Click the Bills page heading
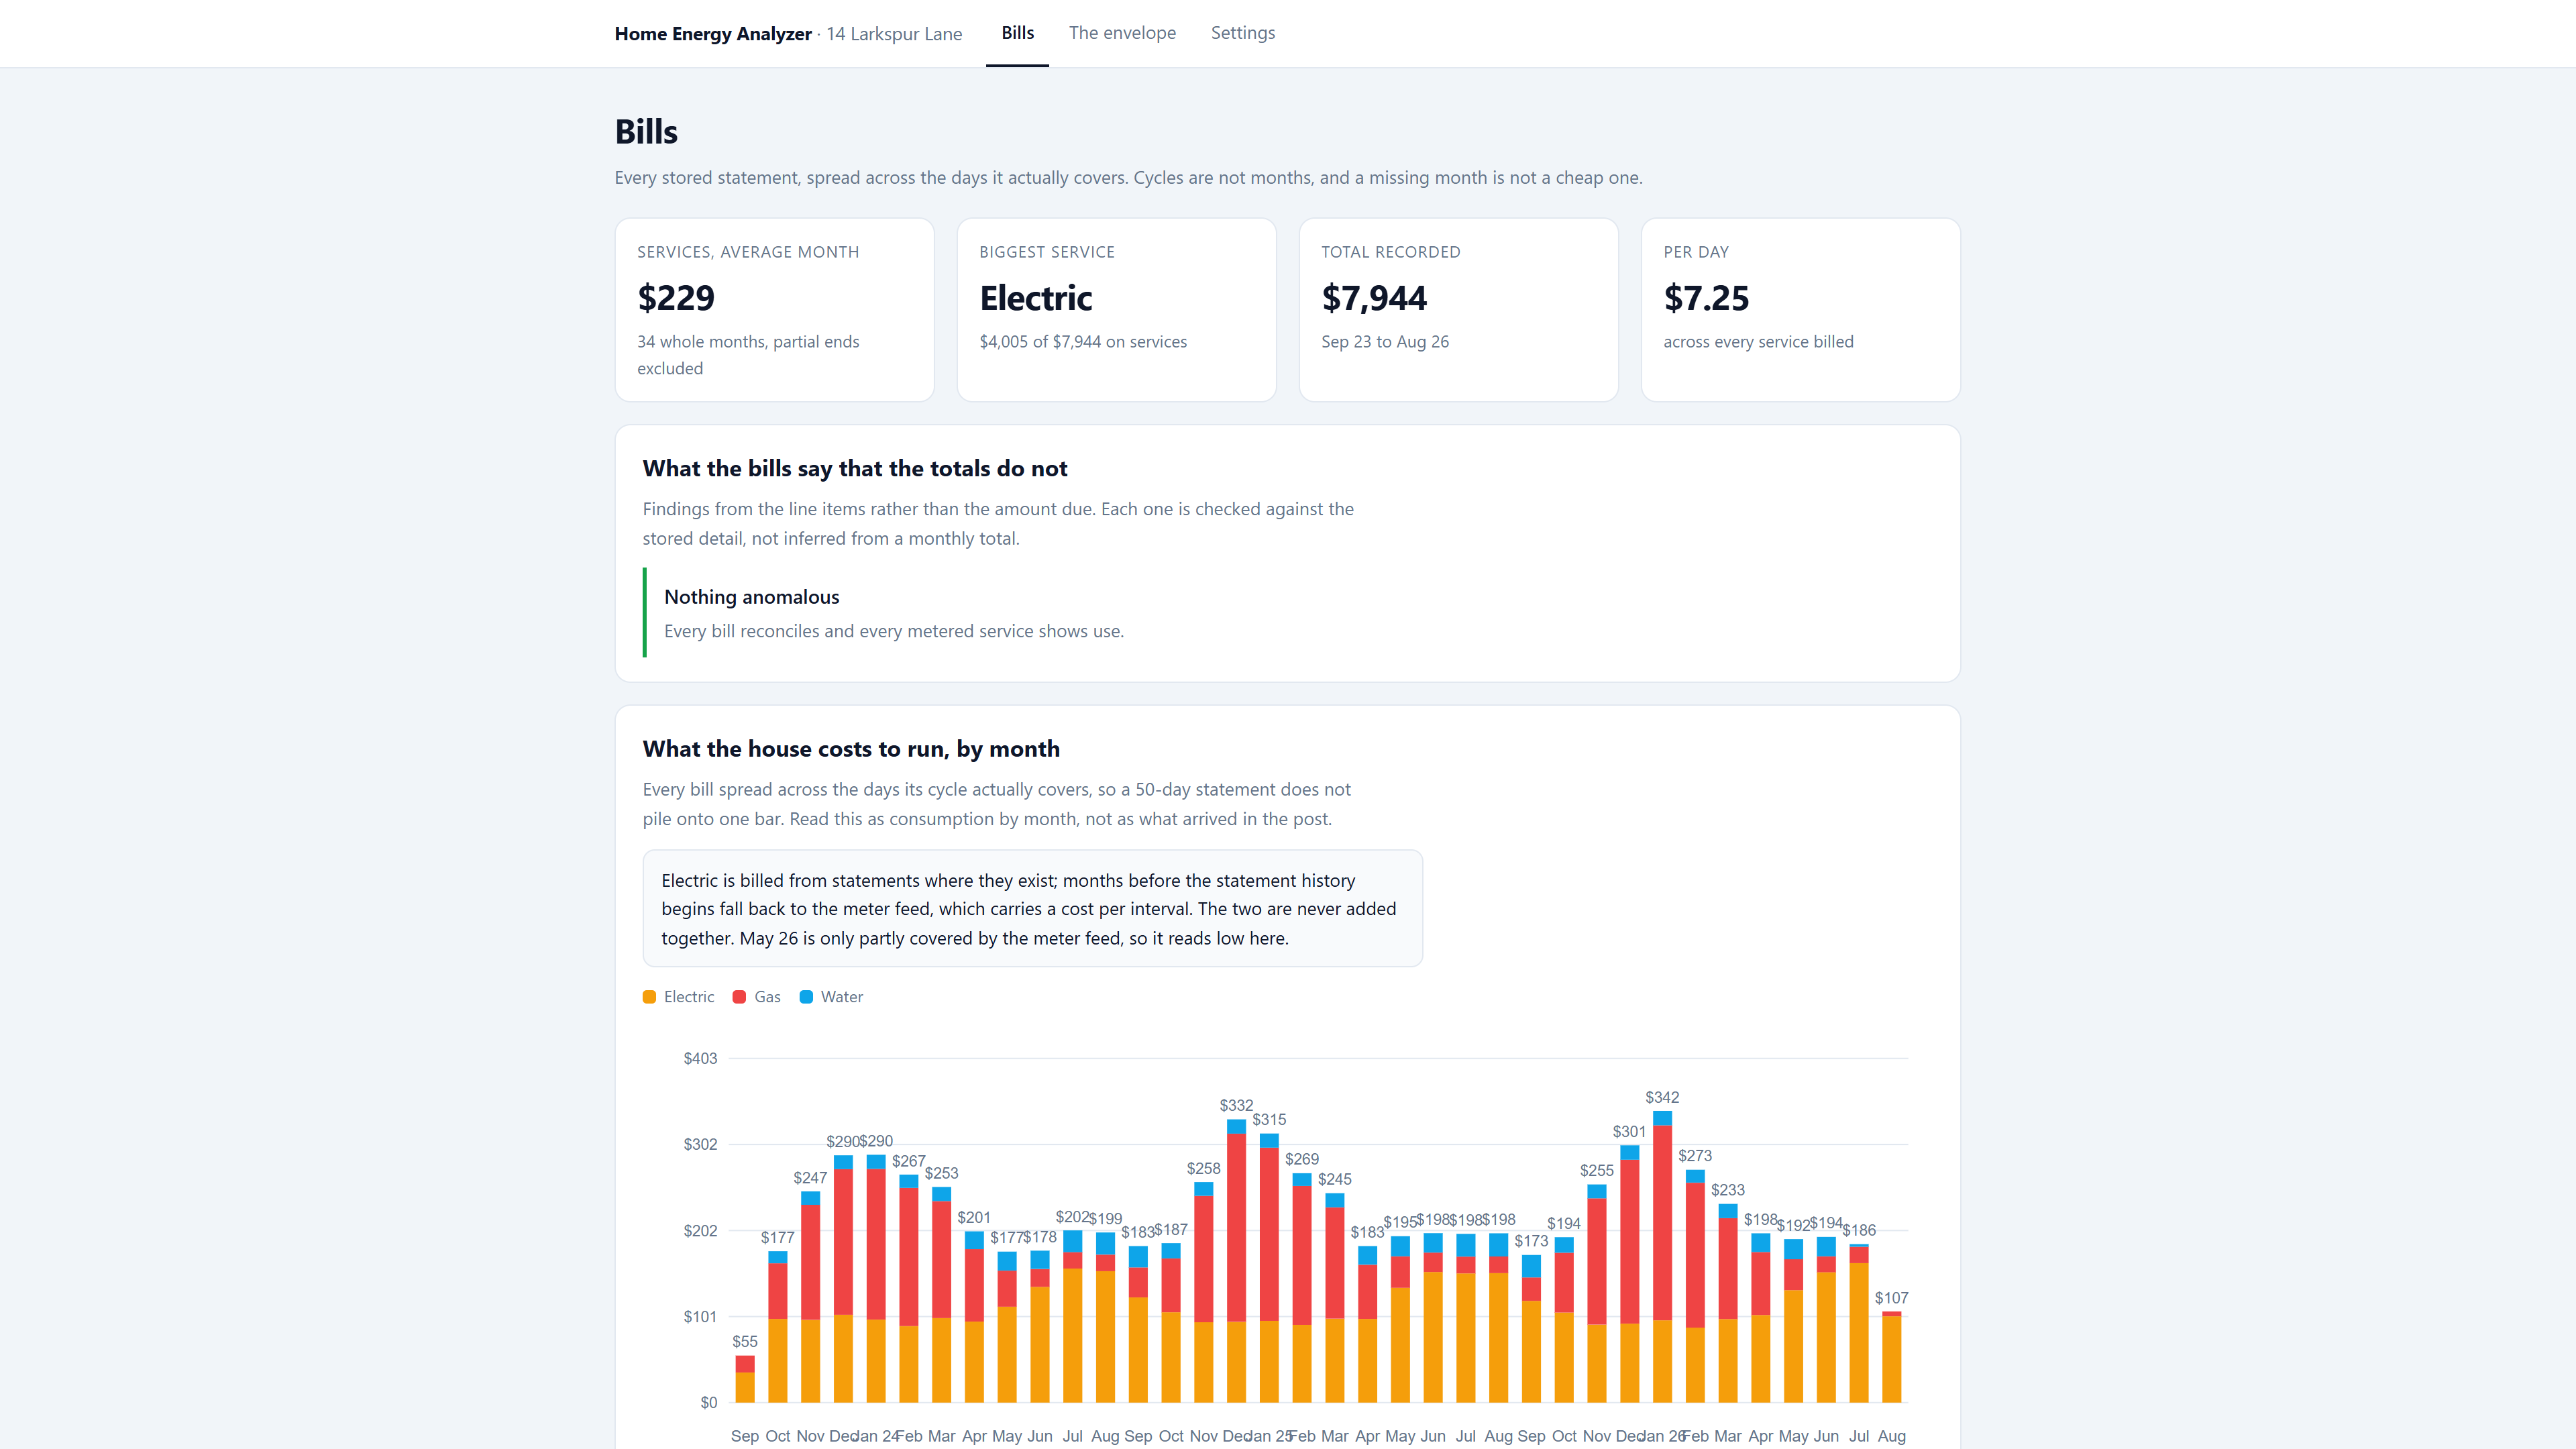2576x1449 pixels. coord(646,132)
